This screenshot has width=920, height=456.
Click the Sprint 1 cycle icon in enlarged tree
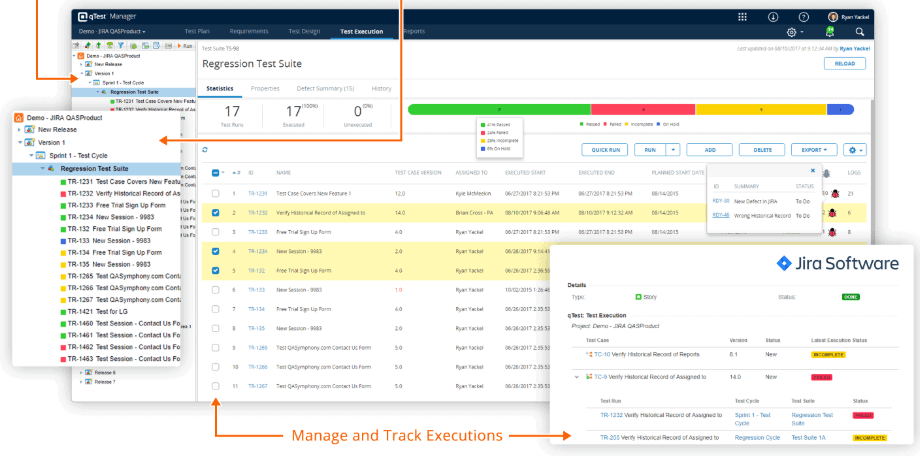(x=41, y=156)
